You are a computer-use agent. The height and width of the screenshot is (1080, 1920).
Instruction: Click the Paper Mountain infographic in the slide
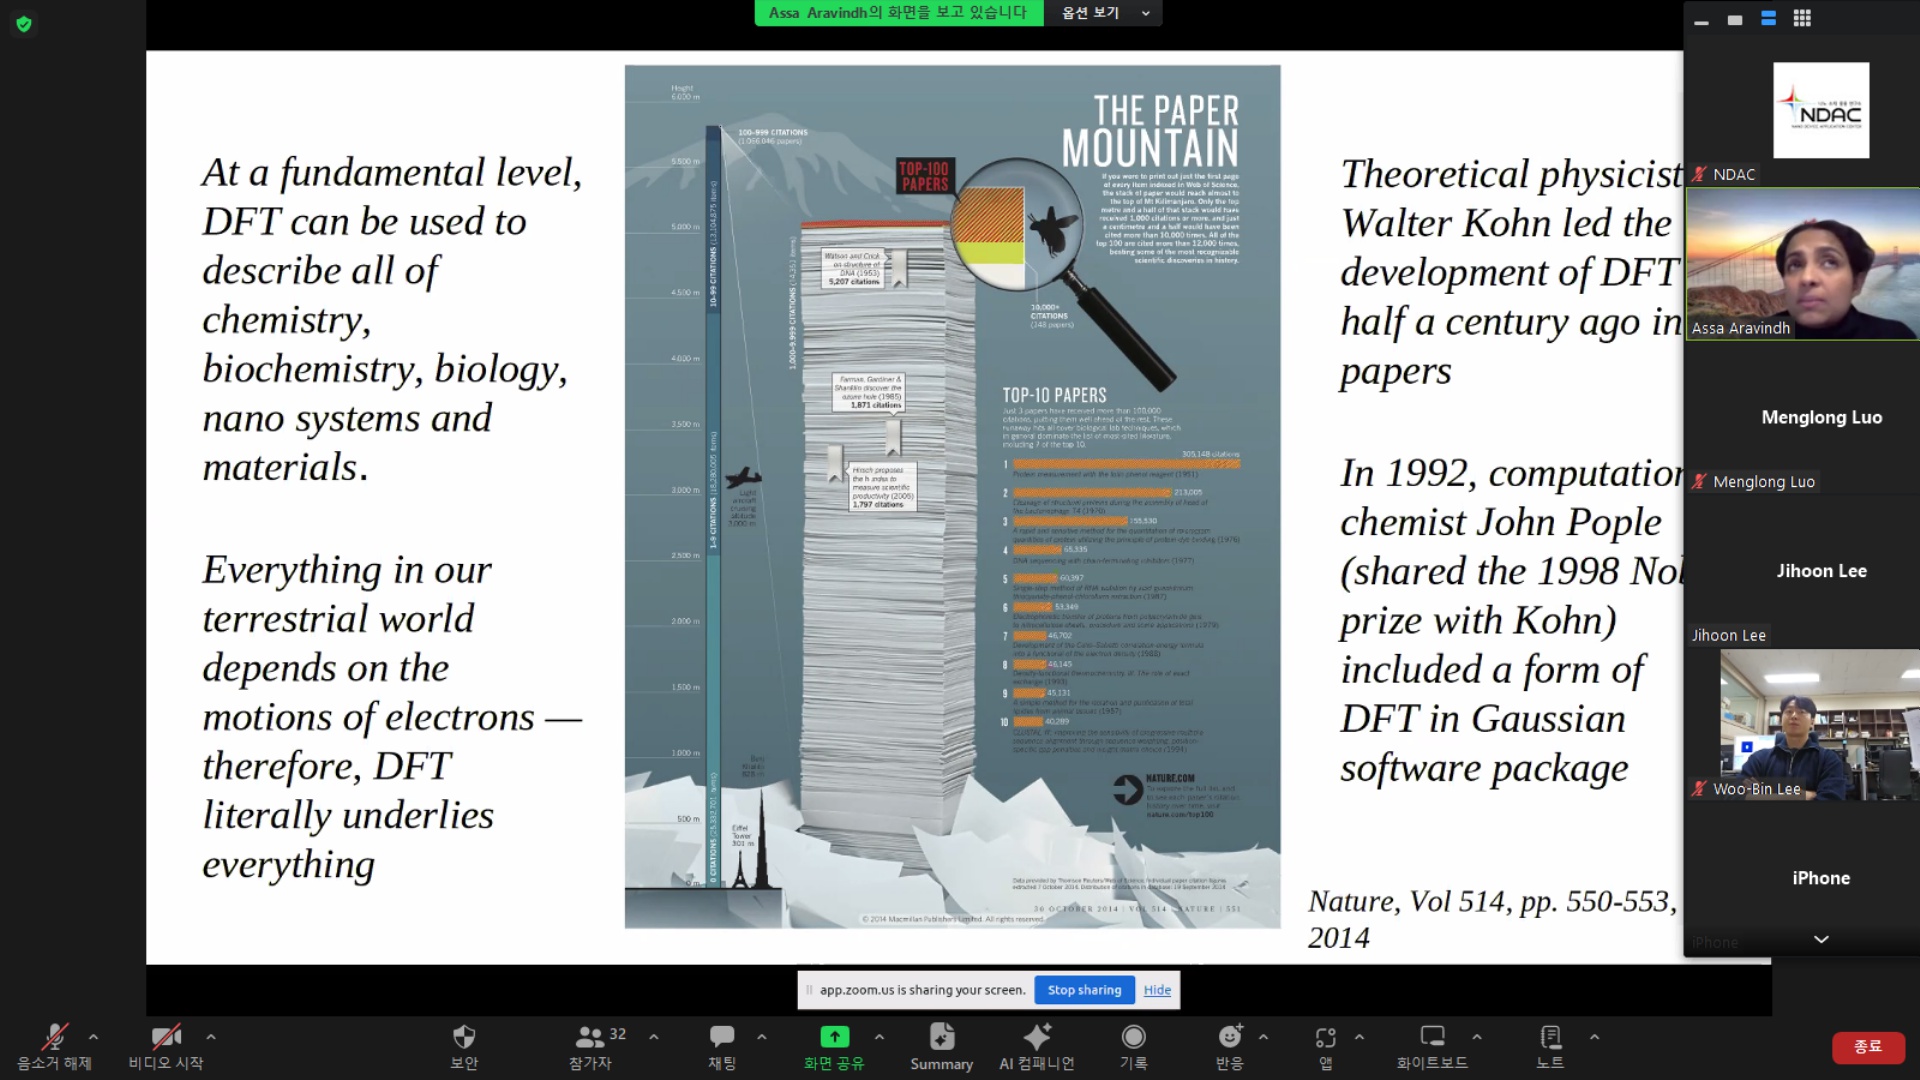[952, 497]
